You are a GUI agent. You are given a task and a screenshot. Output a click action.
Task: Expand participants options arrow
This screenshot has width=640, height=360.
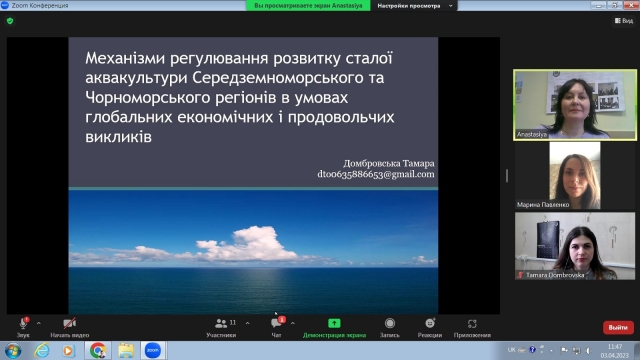click(x=248, y=323)
